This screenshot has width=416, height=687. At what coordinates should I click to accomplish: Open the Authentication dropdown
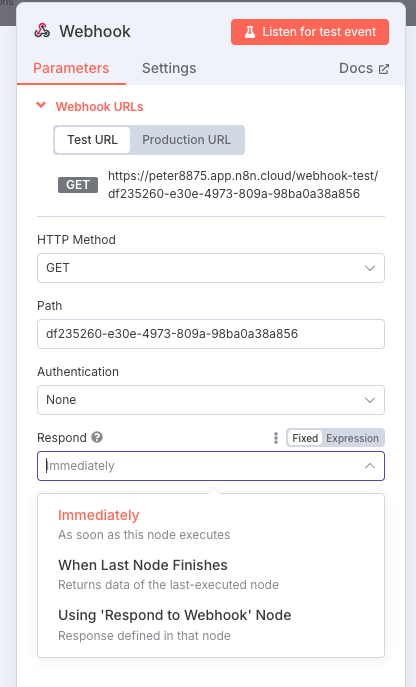pos(211,400)
